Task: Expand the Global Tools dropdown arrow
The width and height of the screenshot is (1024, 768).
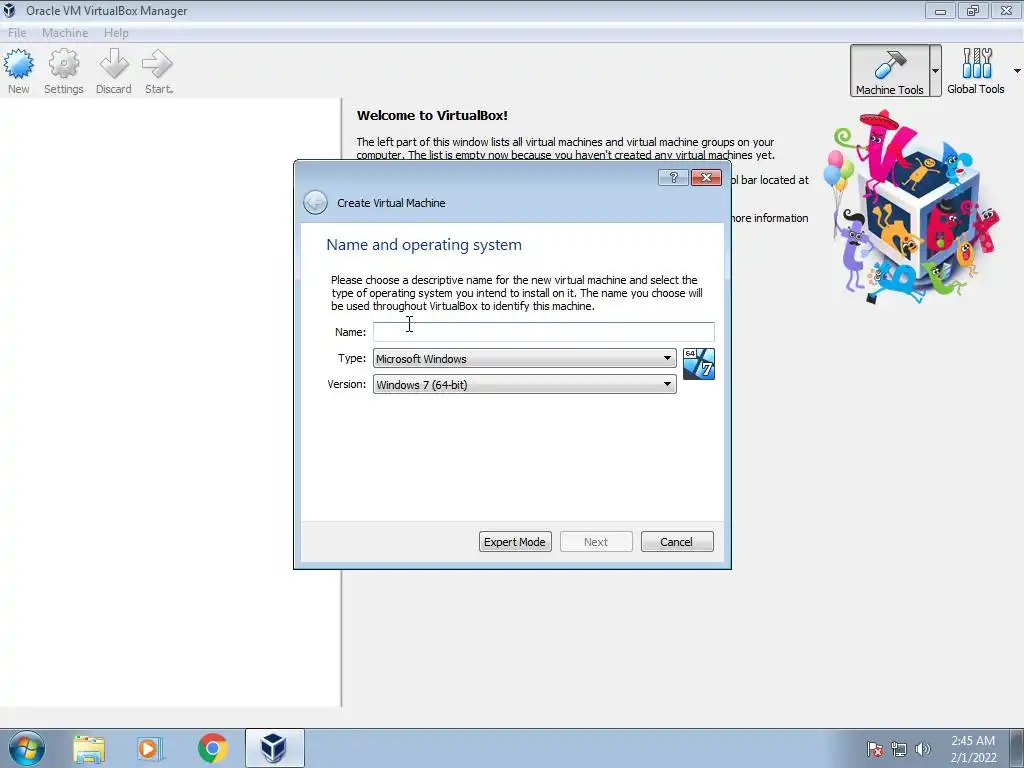Action: (x=1017, y=71)
